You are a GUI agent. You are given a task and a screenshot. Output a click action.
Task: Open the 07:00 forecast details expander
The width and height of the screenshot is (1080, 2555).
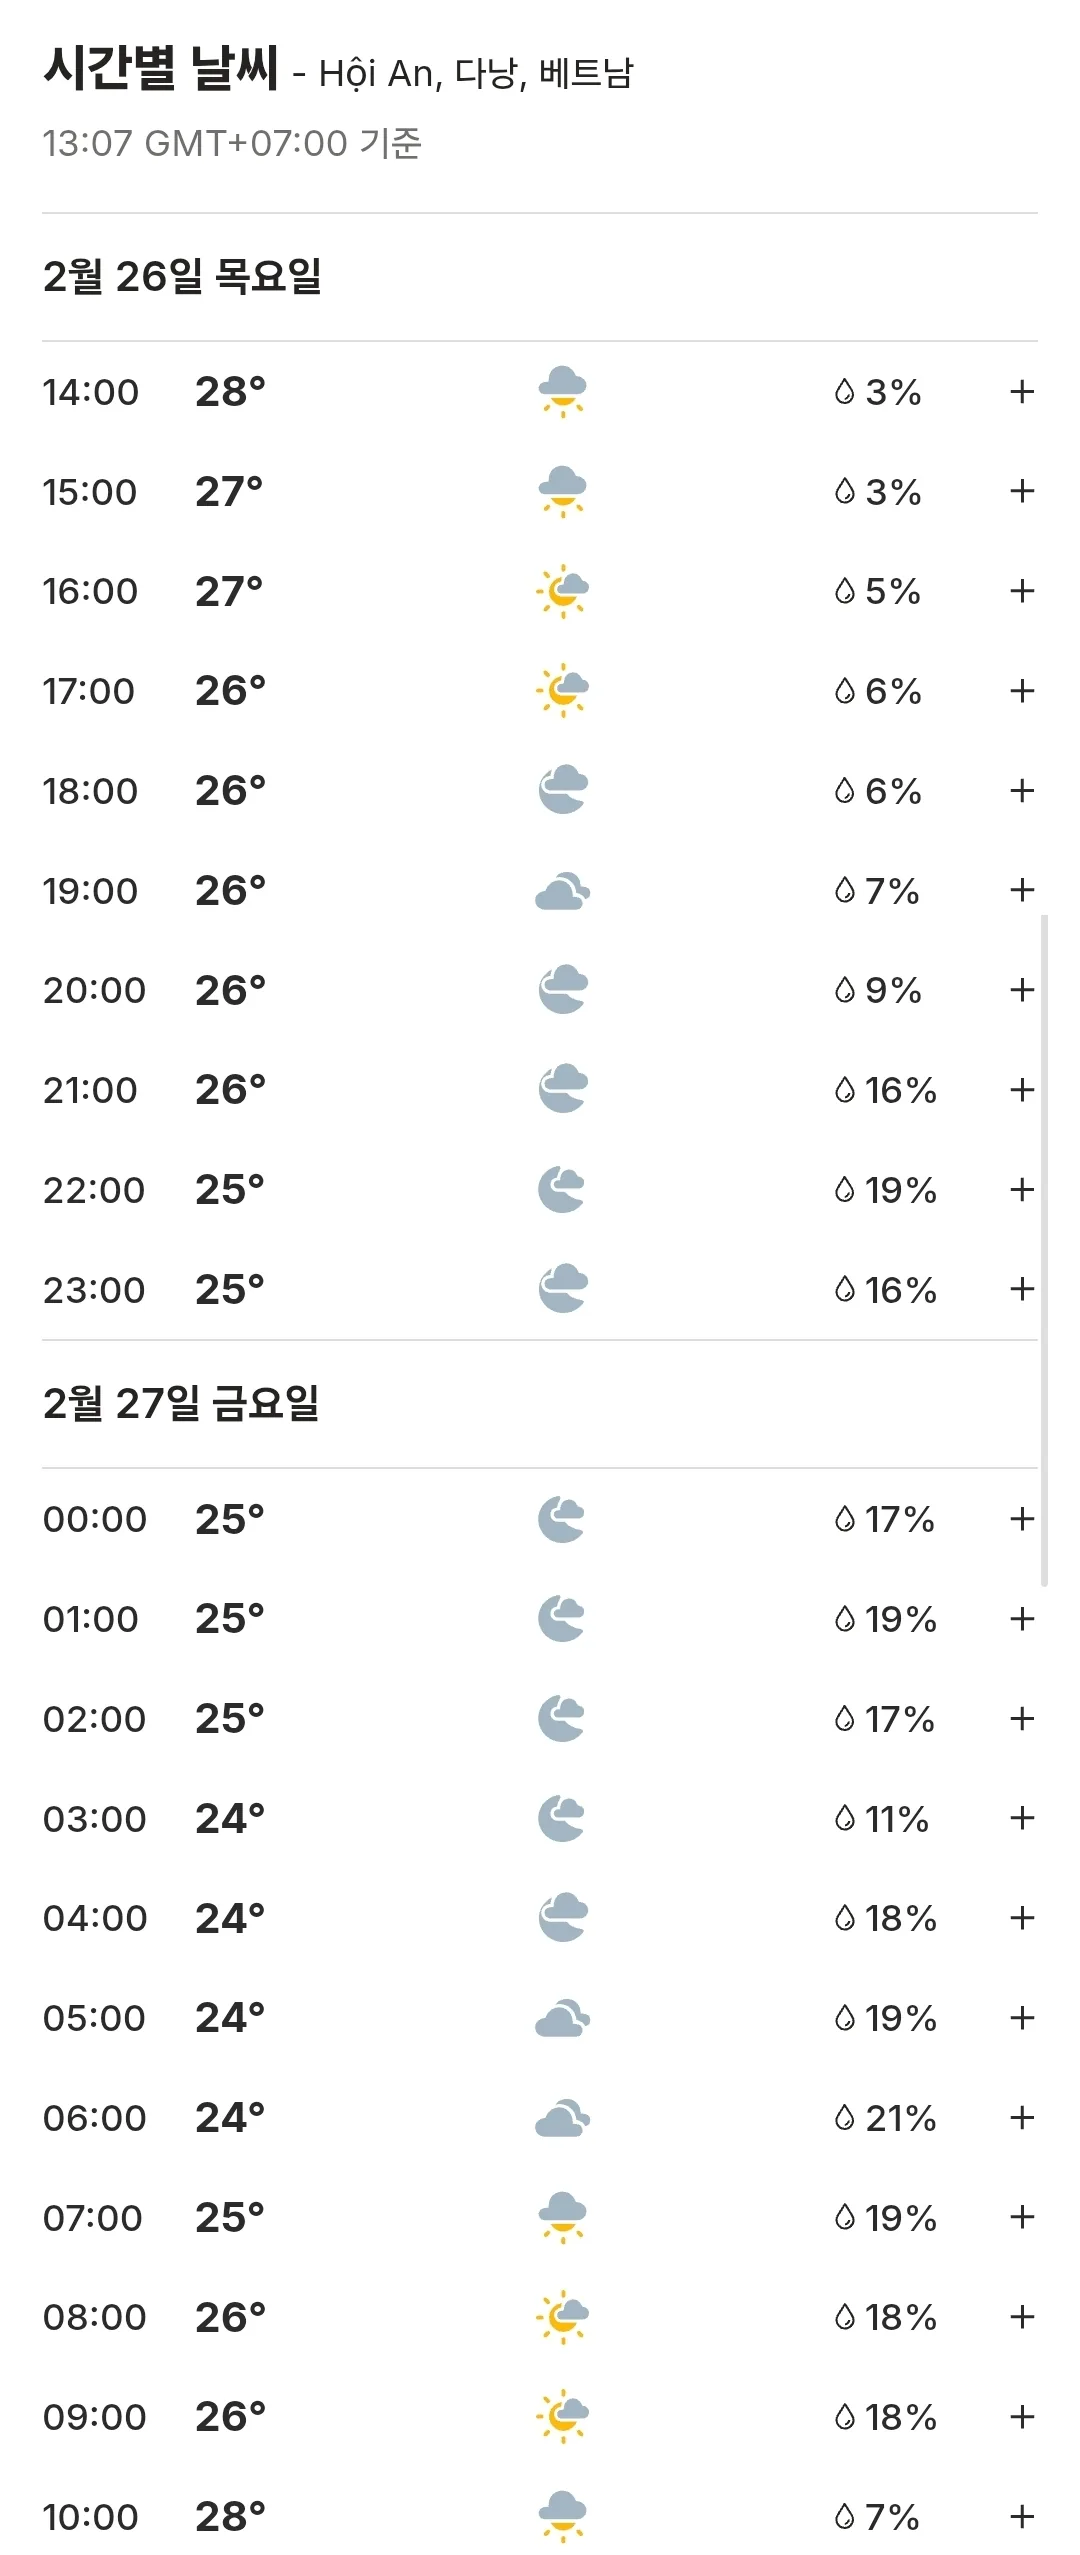pyautogui.click(x=1021, y=2218)
